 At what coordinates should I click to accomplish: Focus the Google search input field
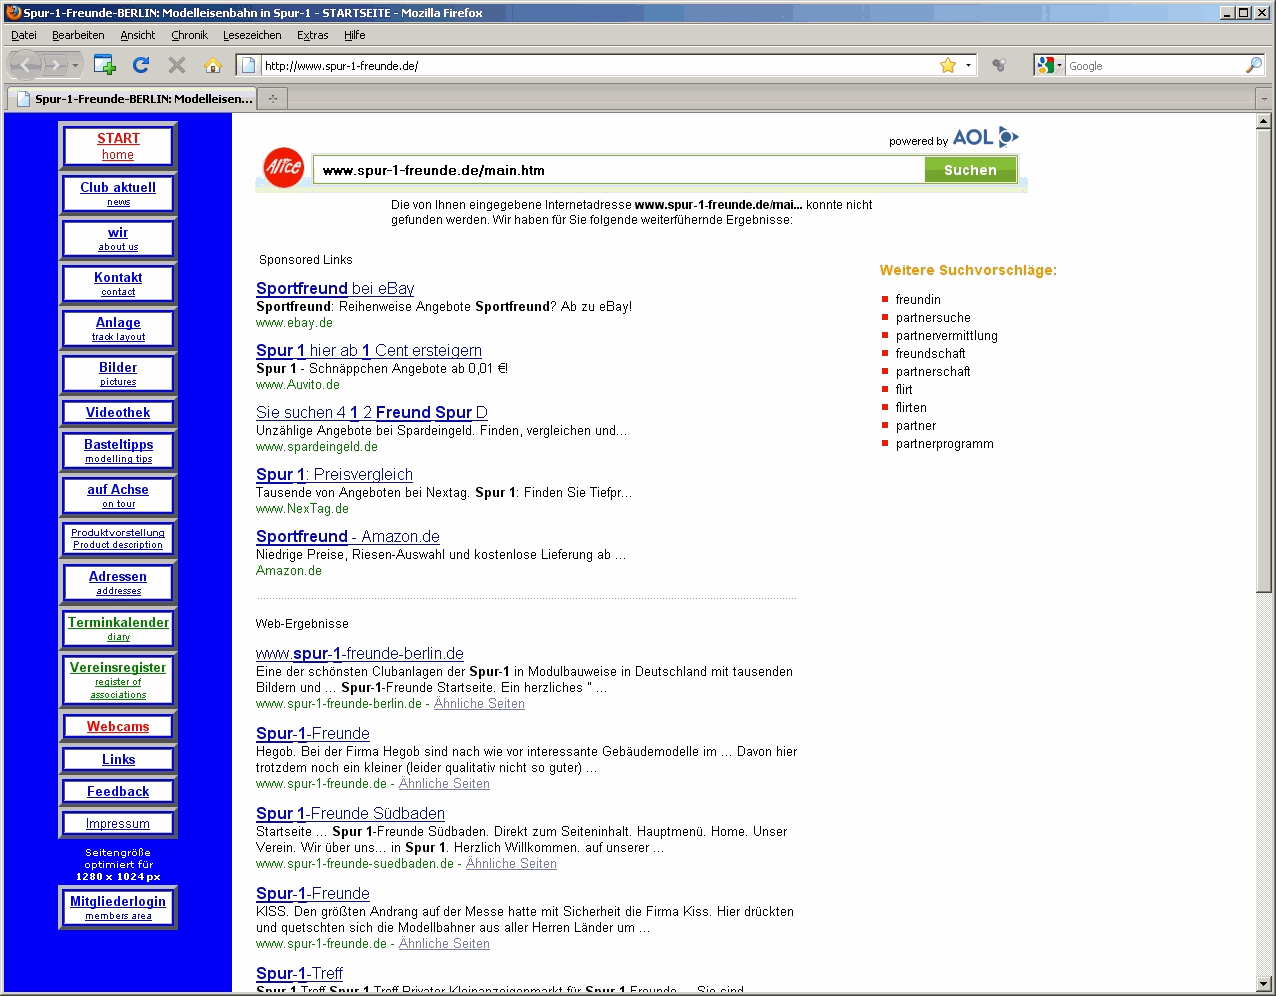tap(1155, 66)
